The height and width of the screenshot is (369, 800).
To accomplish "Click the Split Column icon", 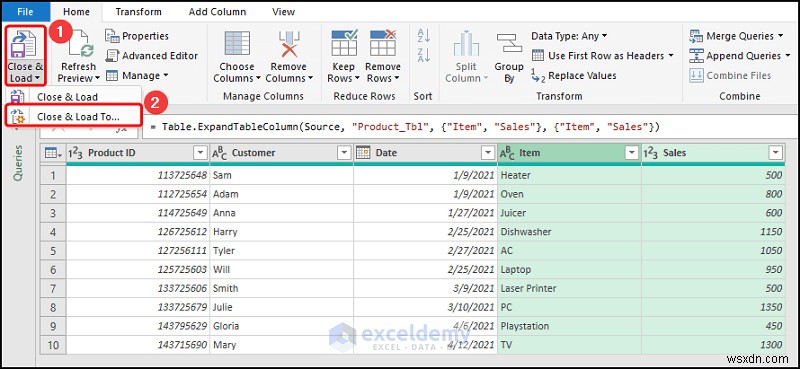I will [466, 43].
